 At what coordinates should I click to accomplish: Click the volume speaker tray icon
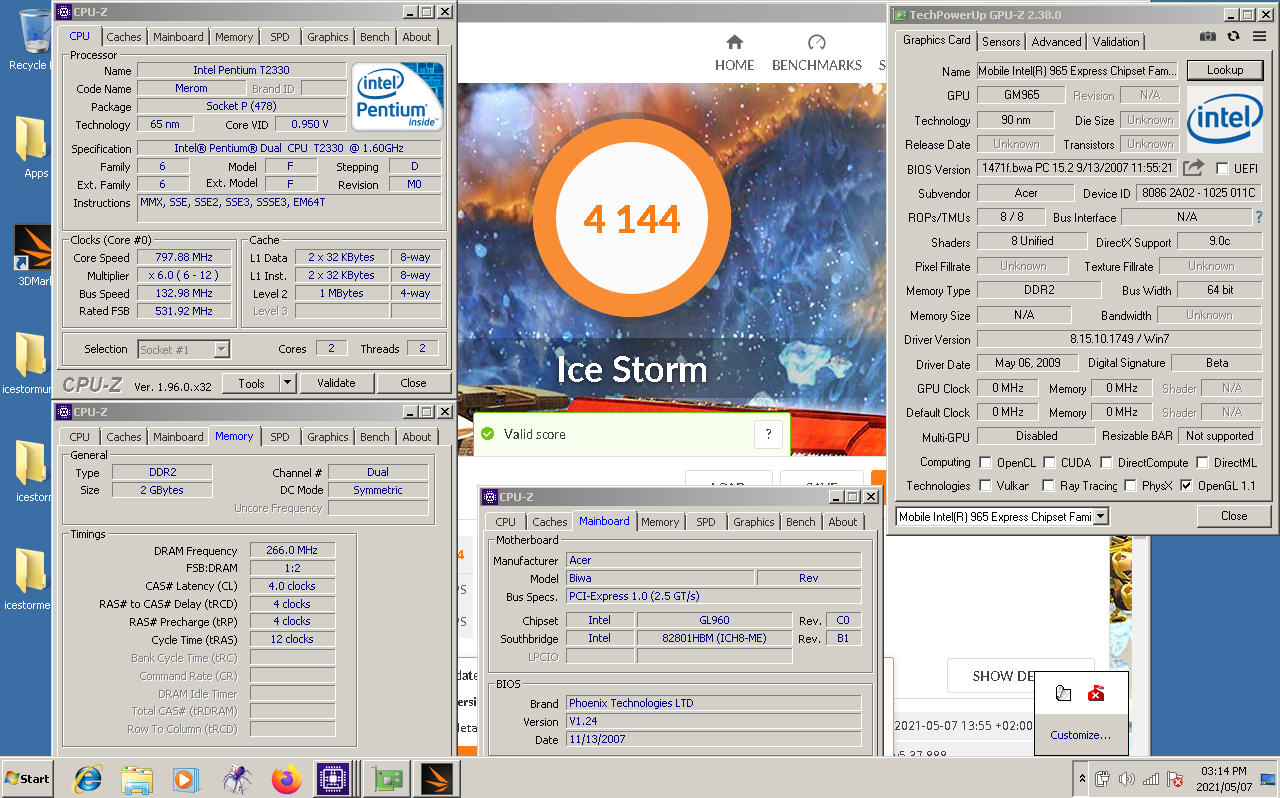[1127, 779]
